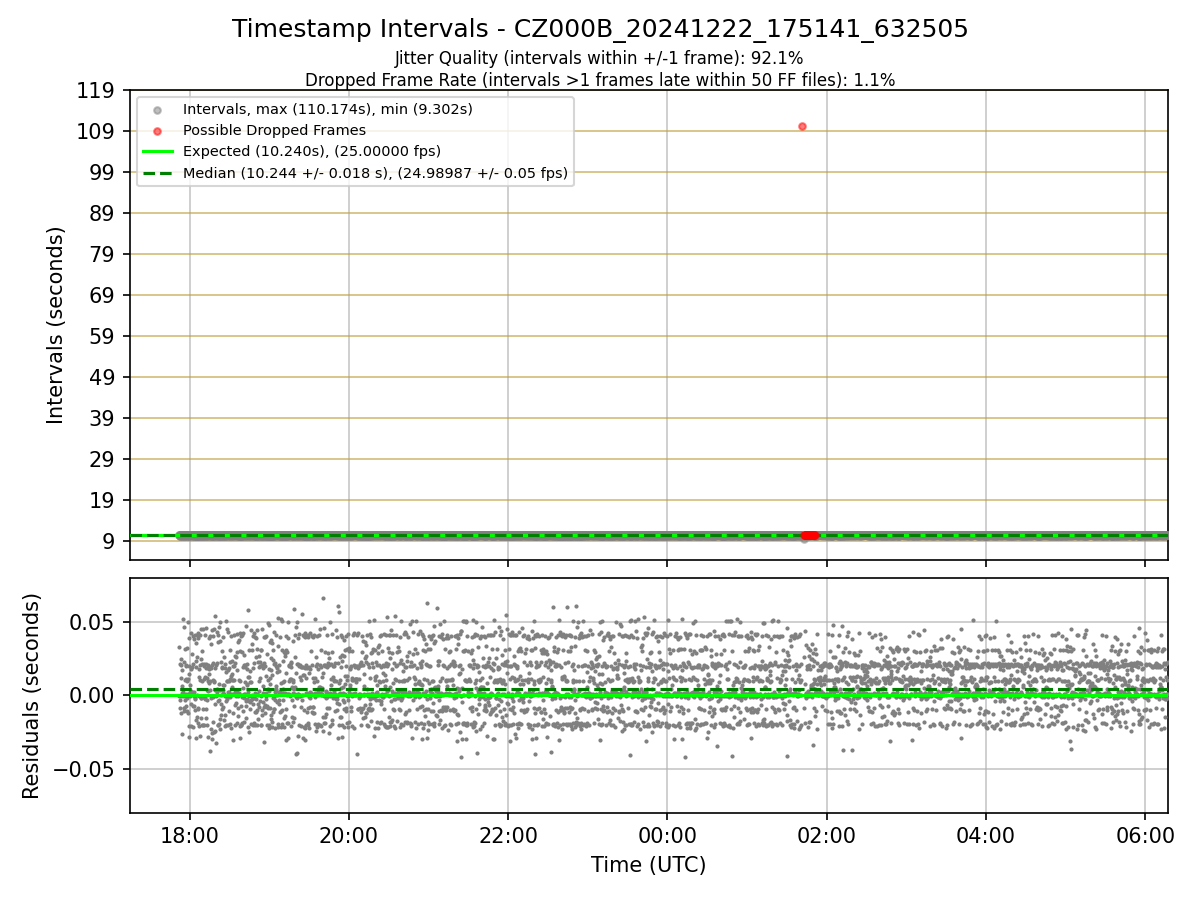Click the 79 y-axis tick label
Screen dimensions: 1200x900
click(104, 255)
